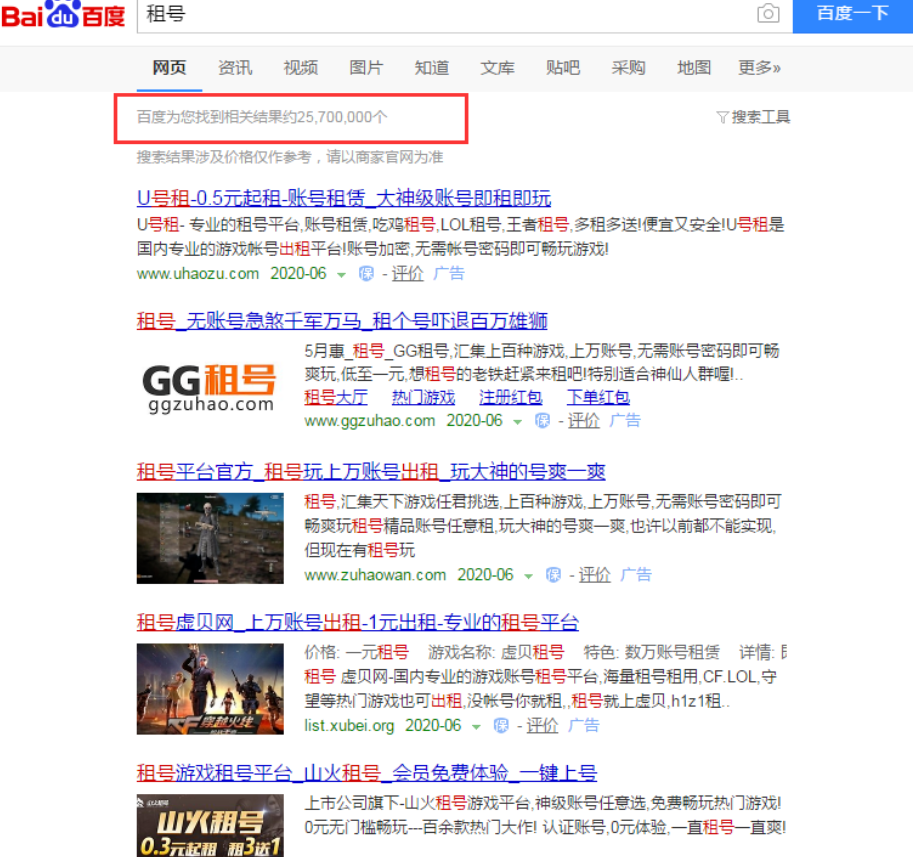Go to the 贴吧 tab

(x=563, y=68)
